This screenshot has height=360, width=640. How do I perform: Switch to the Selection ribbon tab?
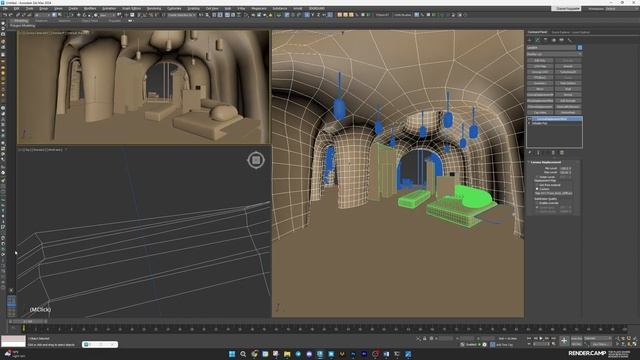pyautogui.click(x=64, y=21)
